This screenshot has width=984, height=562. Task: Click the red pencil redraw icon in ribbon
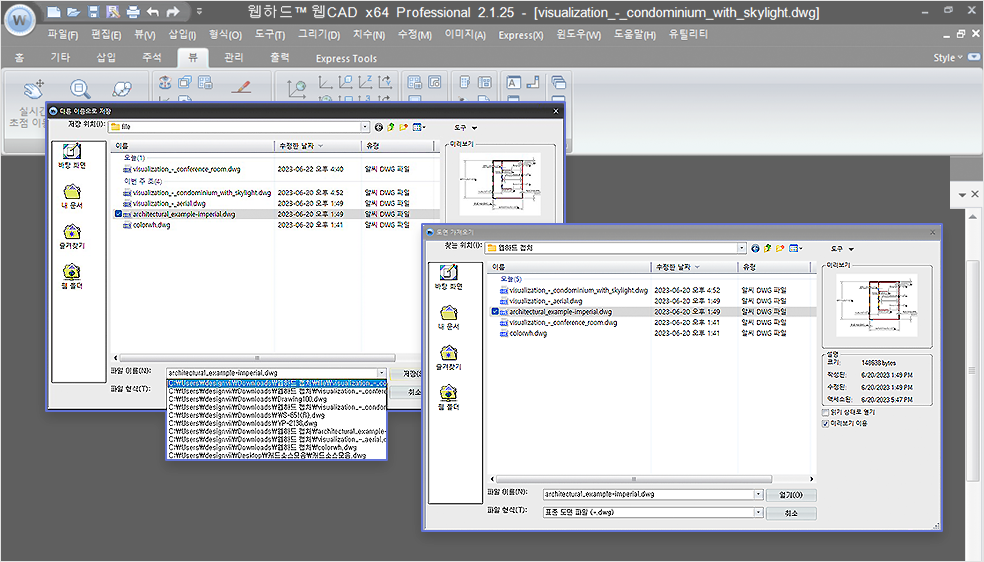point(241,87)
